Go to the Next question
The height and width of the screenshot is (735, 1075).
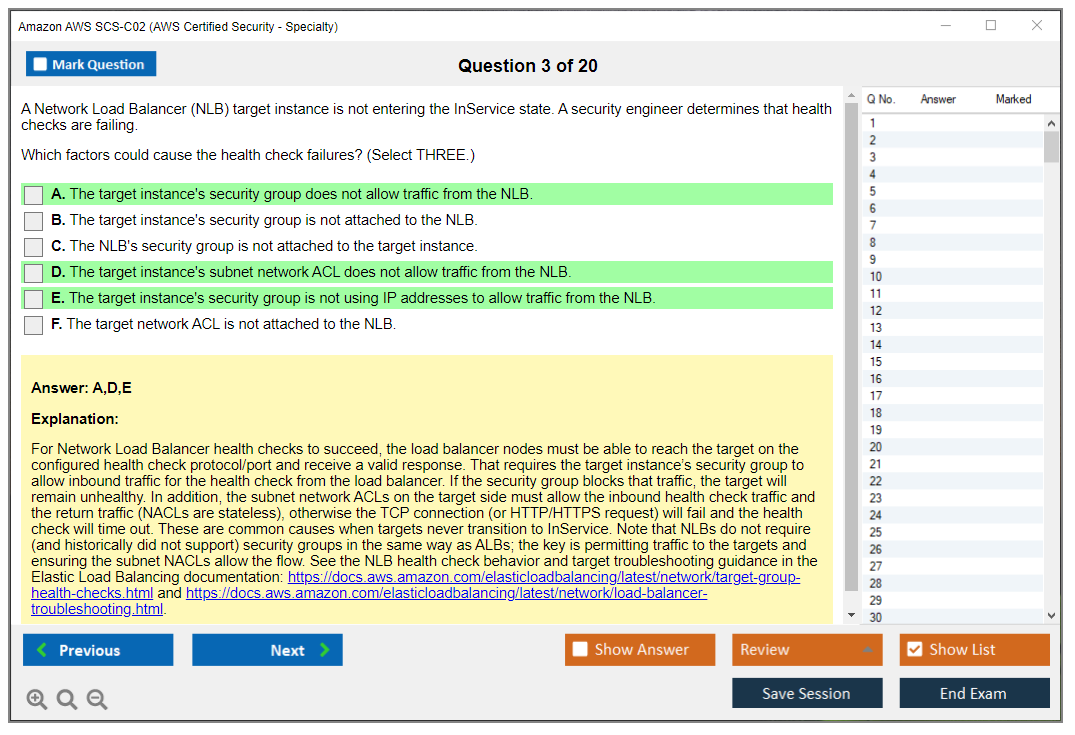267,650
